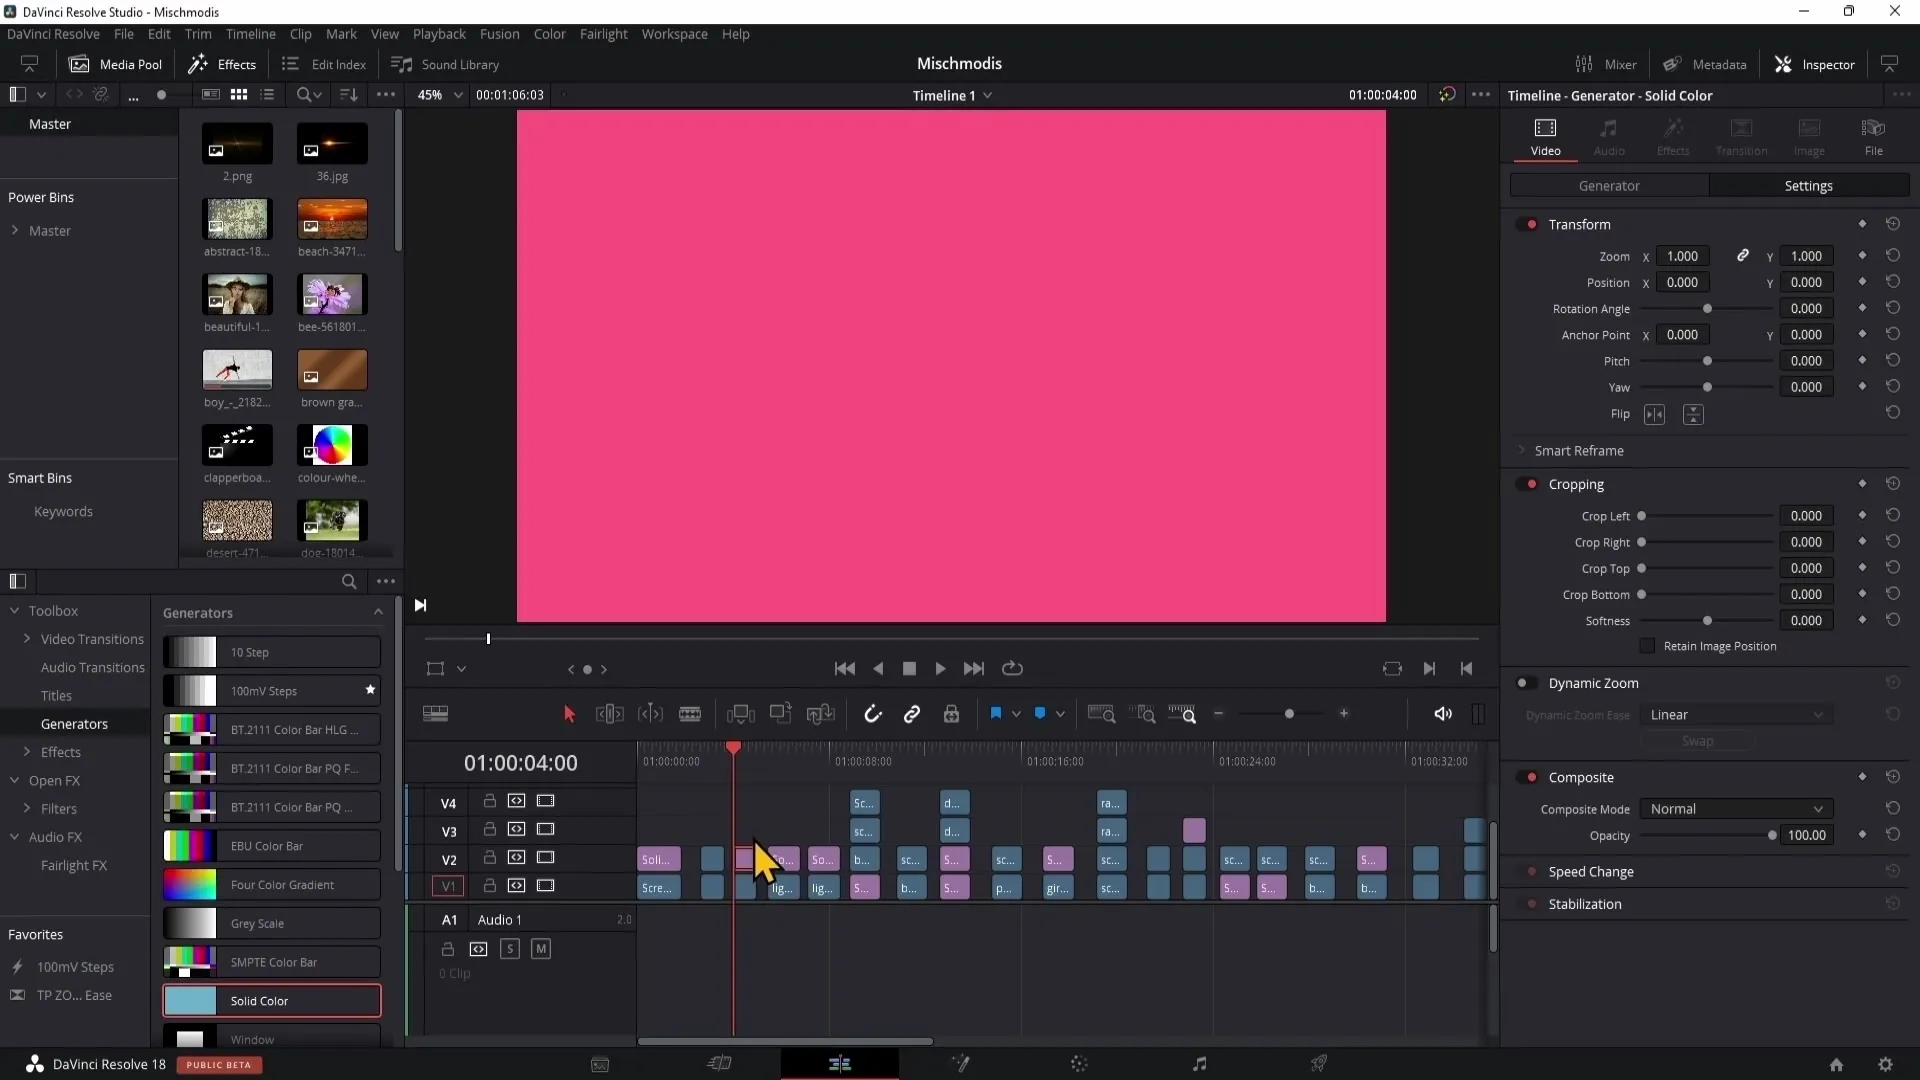Screen dimensions: 1920x1080
Task: Select the arrow Selection Mode tool
Action: pyautogui.click(x=569, y=714)
